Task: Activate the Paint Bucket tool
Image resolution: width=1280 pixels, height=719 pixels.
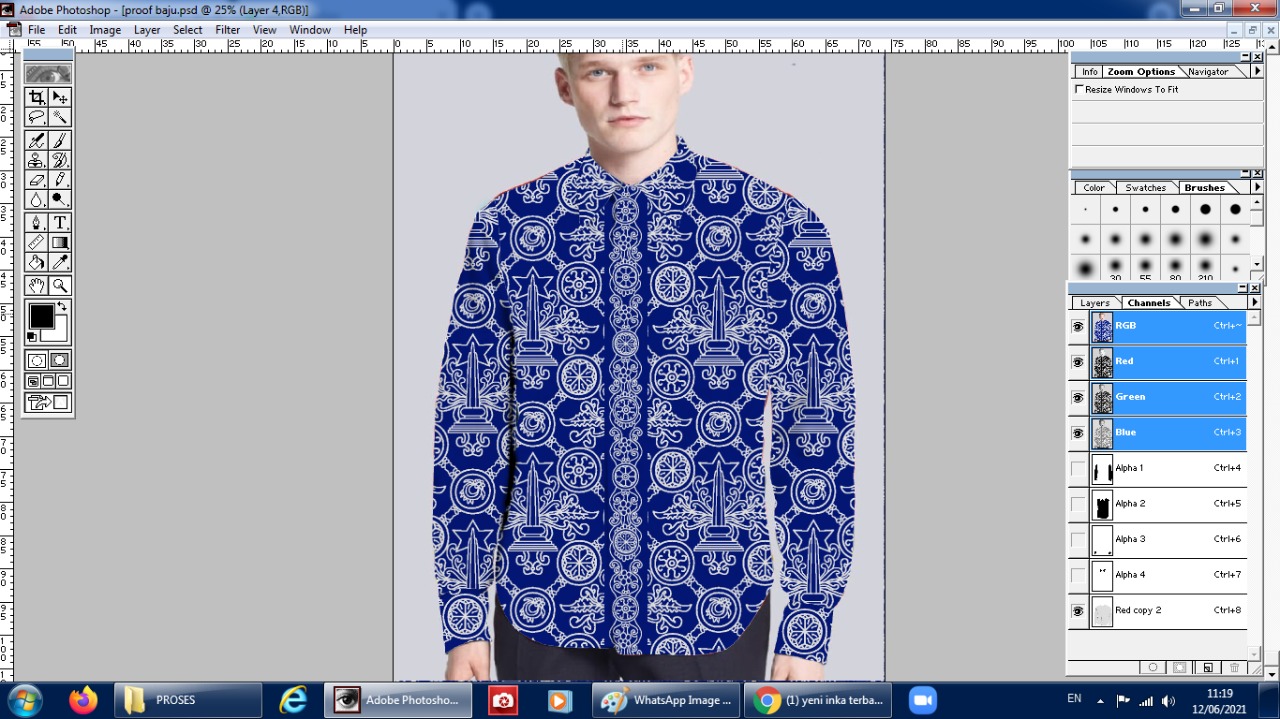Action: [37, 263]
